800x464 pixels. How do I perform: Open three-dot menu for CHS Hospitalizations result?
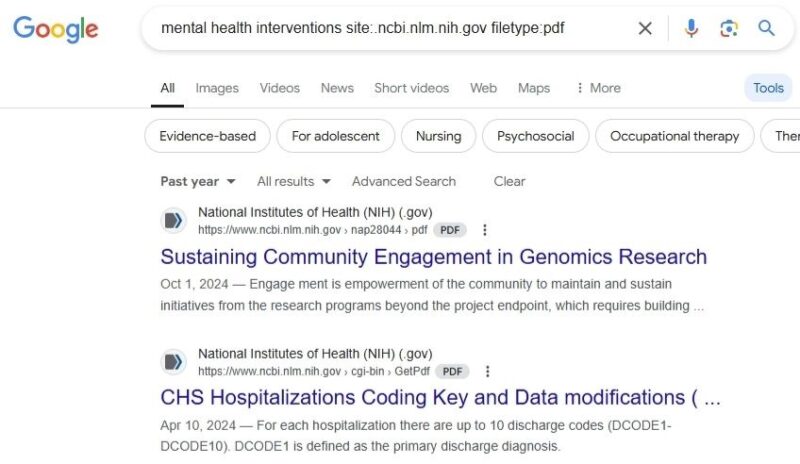[487, 372]
